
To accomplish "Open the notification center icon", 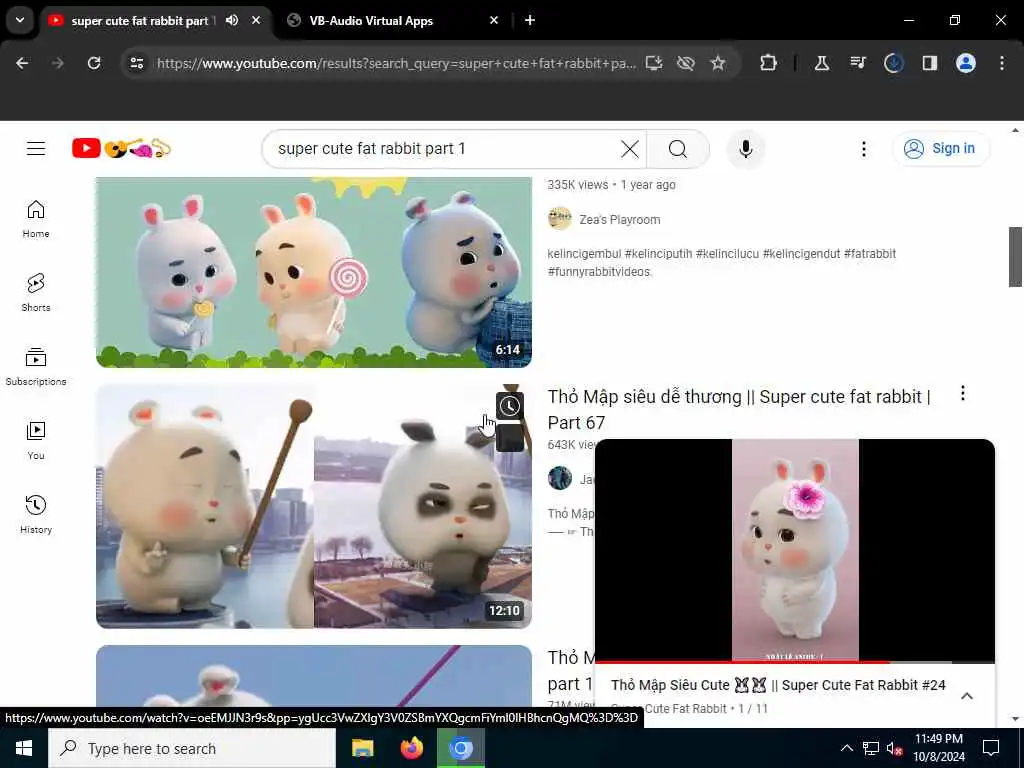I will [991, 748].
